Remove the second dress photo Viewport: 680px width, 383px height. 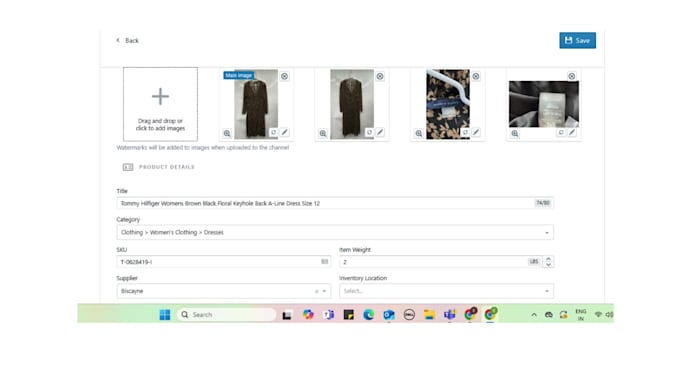click(380, 76)
